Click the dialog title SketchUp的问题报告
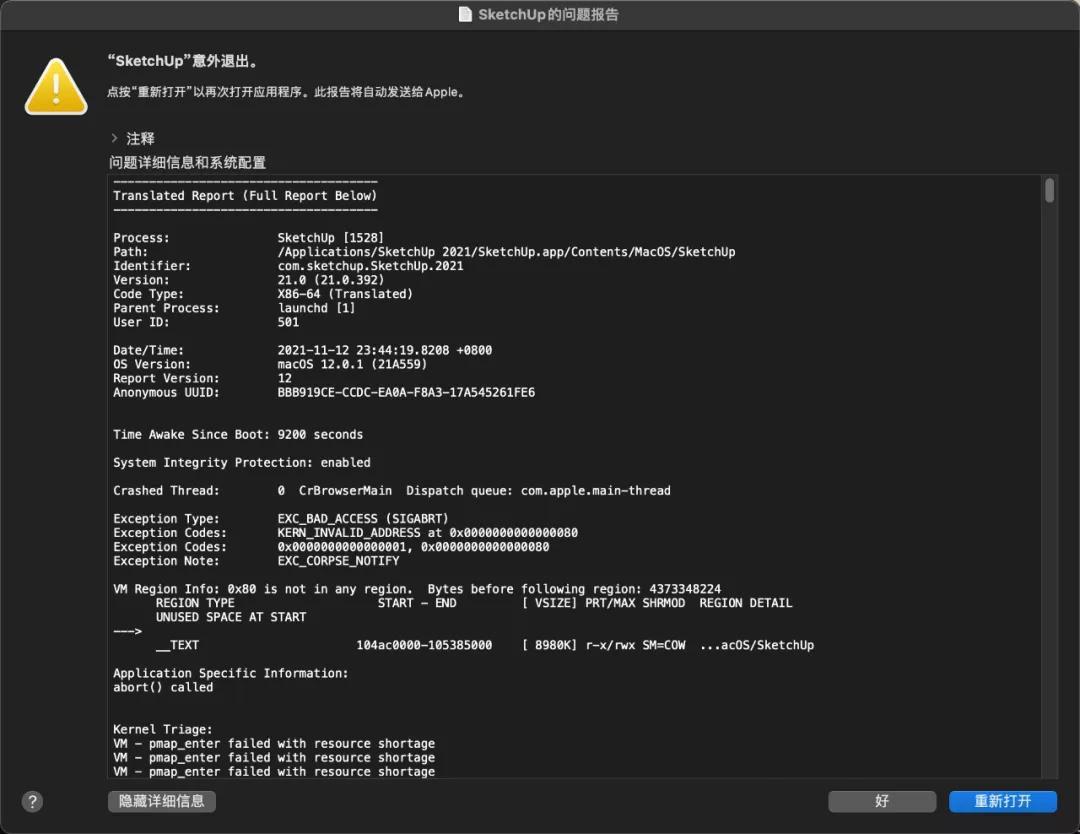1080x834 pixels. tap(551, 14)
